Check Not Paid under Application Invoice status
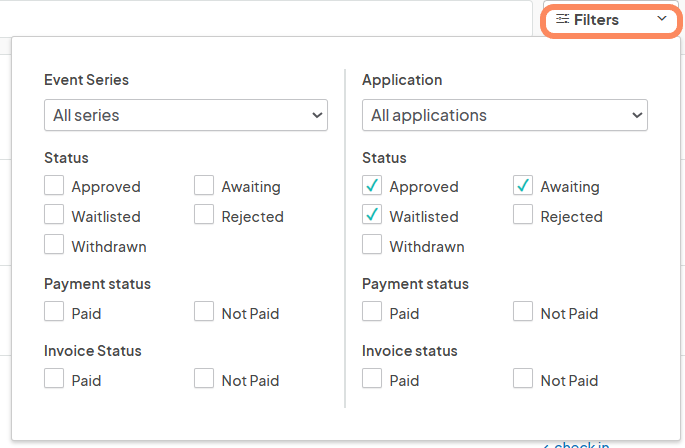This screenshot has width=685, height=448. (x=523, y=378)
